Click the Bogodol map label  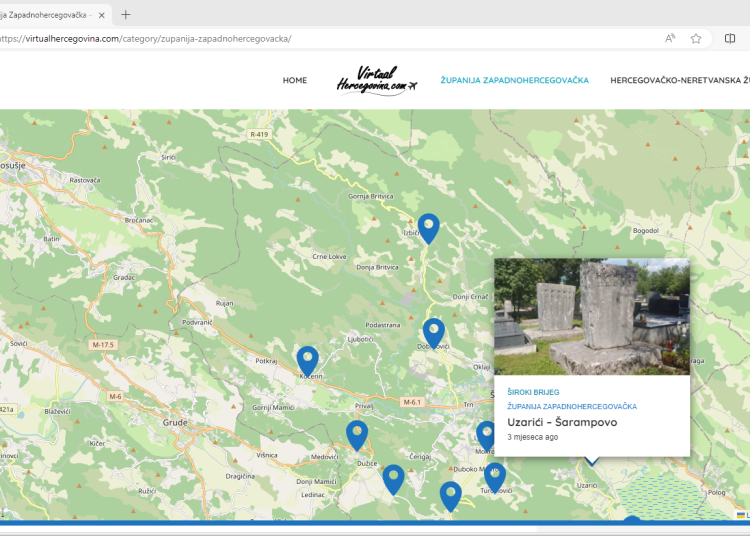click(x=646, y=230)
